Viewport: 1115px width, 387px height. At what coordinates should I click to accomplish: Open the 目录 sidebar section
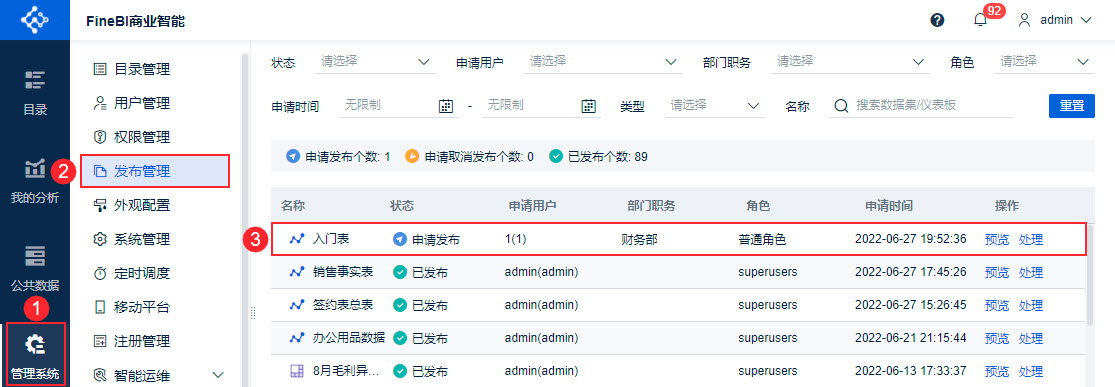35,93
